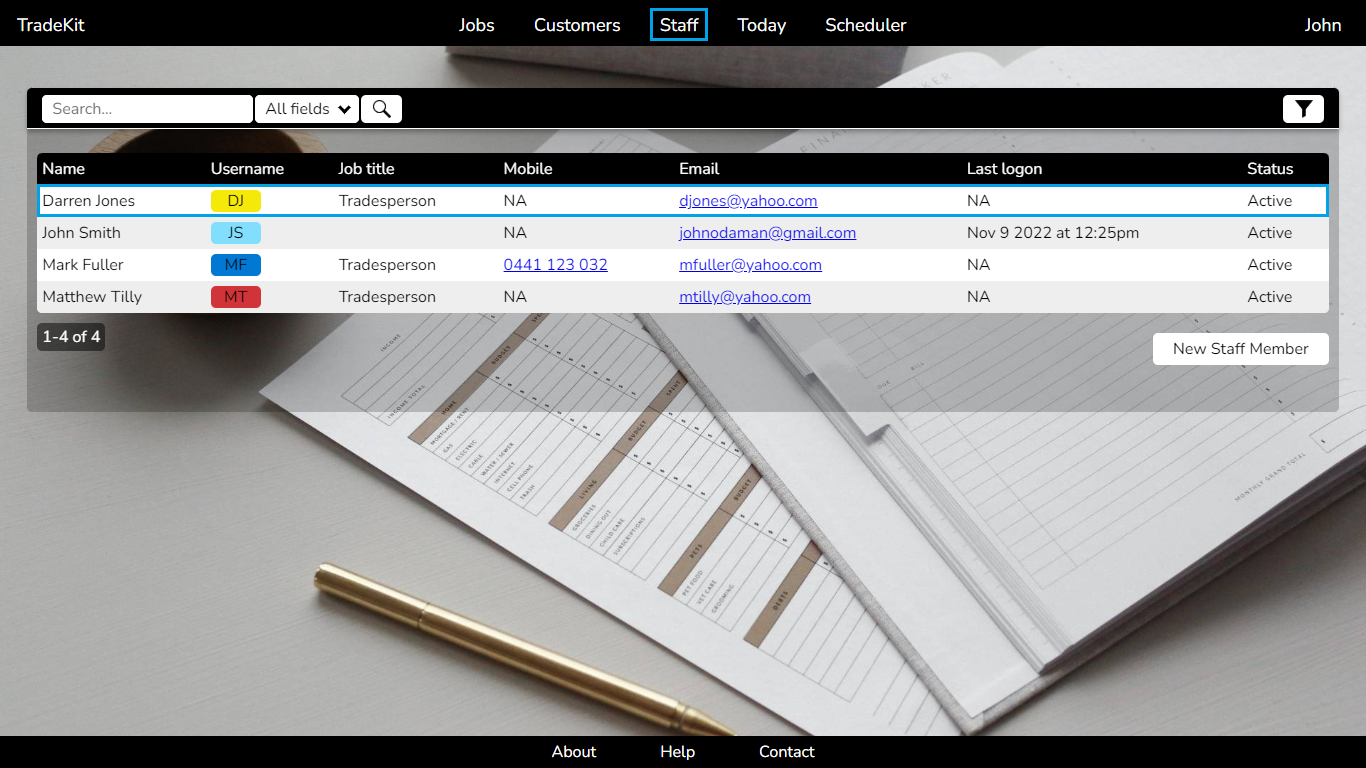
Task: Click the Active status for Darren Jones
Action: pyautogui.click(x=1270, y=201)
